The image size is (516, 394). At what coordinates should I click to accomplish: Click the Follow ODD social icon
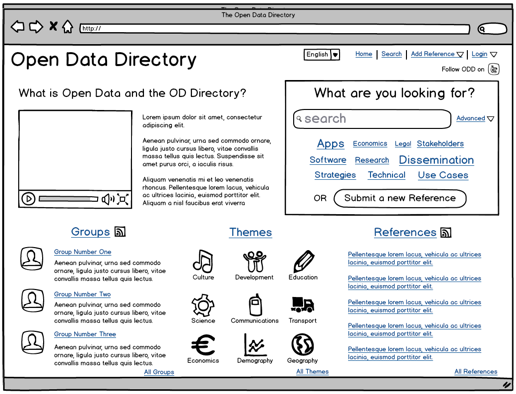[x=494, y=69]
